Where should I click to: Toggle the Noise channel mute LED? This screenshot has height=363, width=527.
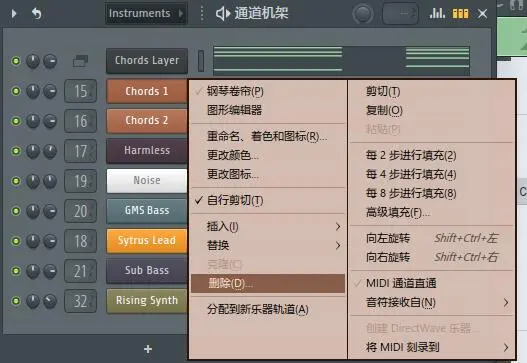click(x=16, y=181)
